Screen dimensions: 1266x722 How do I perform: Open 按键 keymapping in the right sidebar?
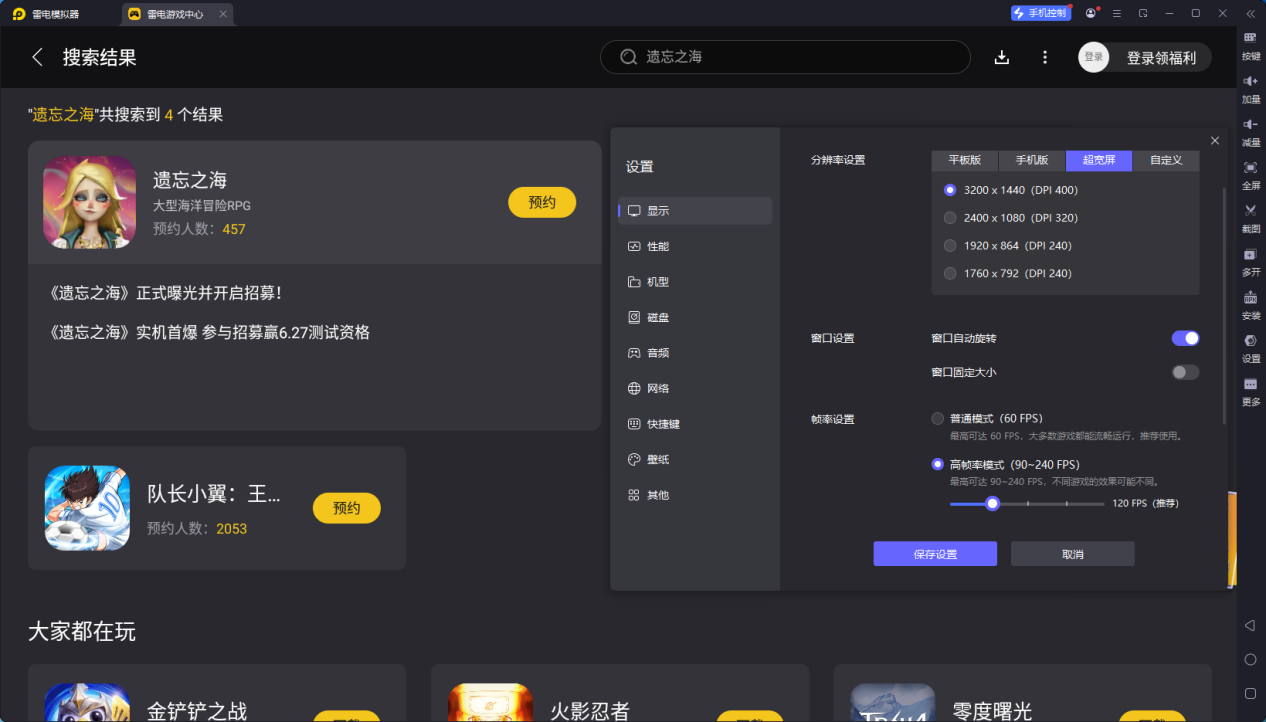[1251, 45]
